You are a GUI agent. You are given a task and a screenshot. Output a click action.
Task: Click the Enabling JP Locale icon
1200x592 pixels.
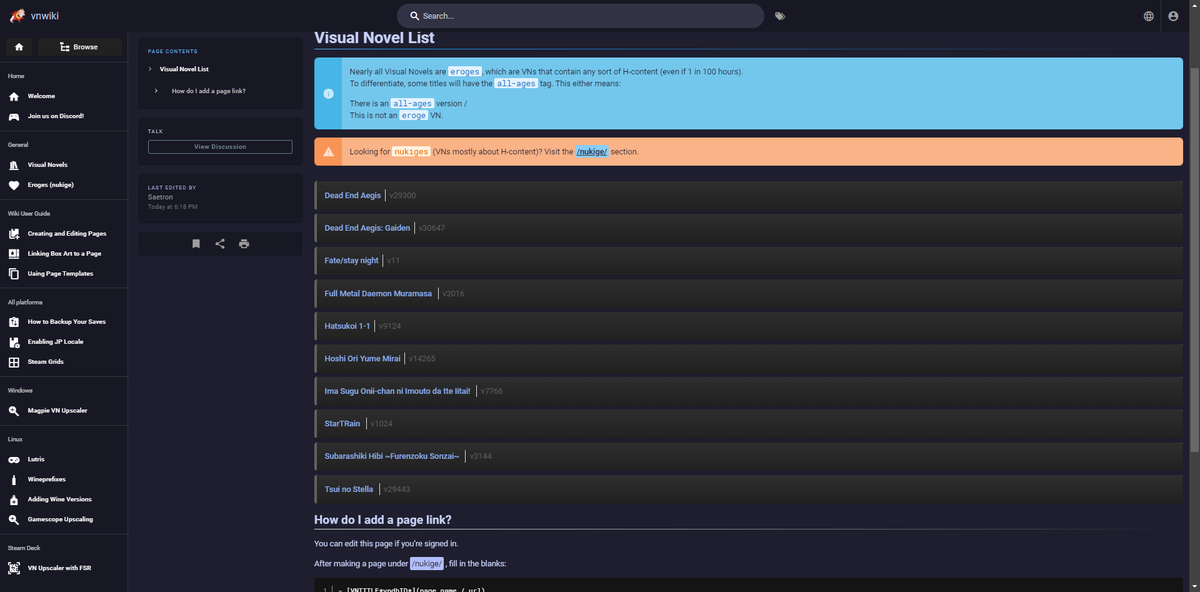point(14,342)
